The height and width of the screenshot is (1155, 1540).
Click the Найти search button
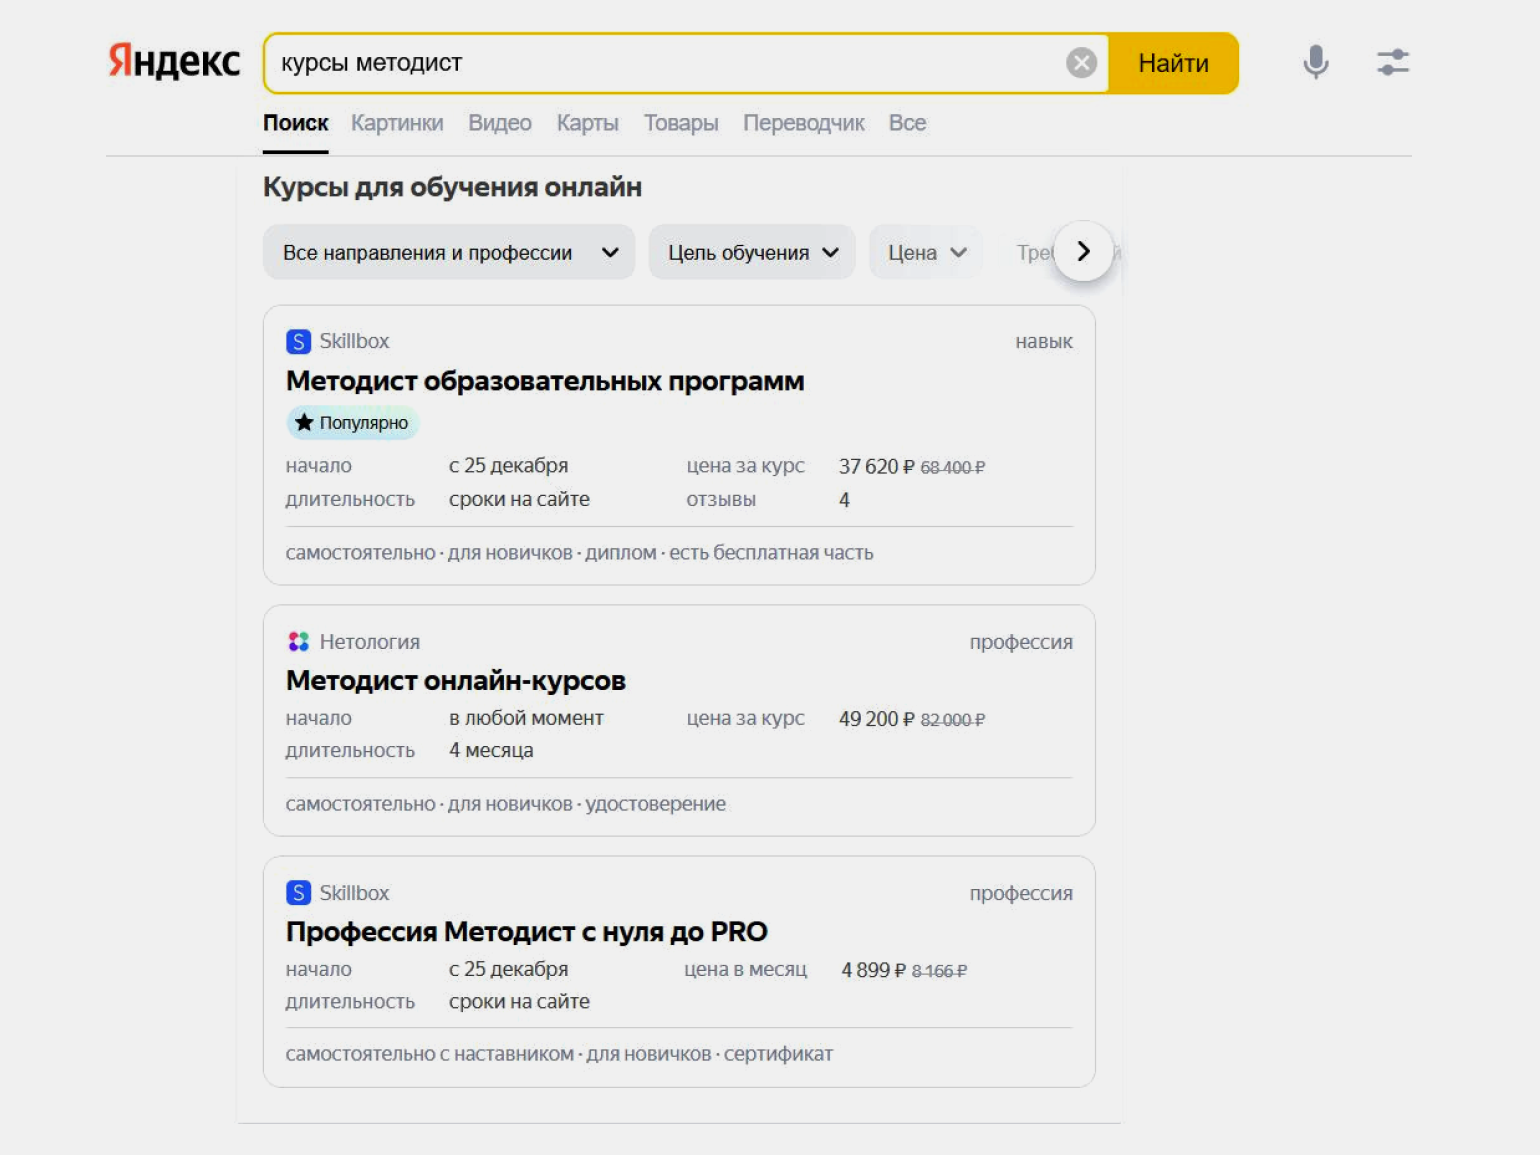(x=1174, y=63)
